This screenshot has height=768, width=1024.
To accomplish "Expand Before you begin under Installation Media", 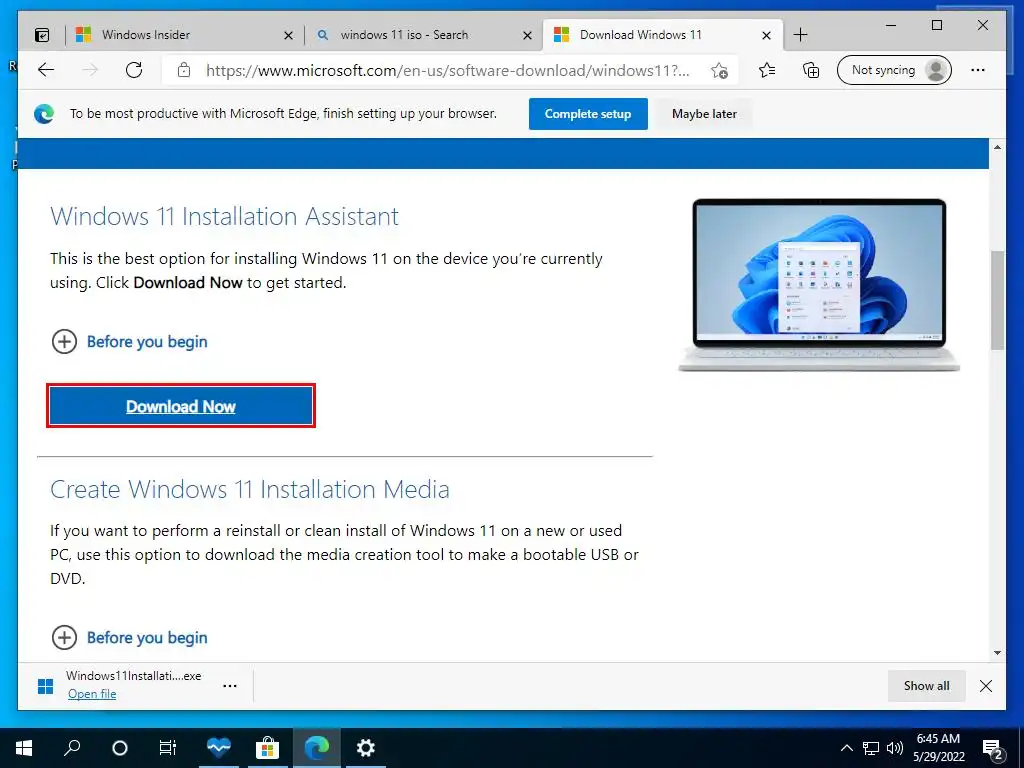I will pyautogui.click(x=129, y=637).
